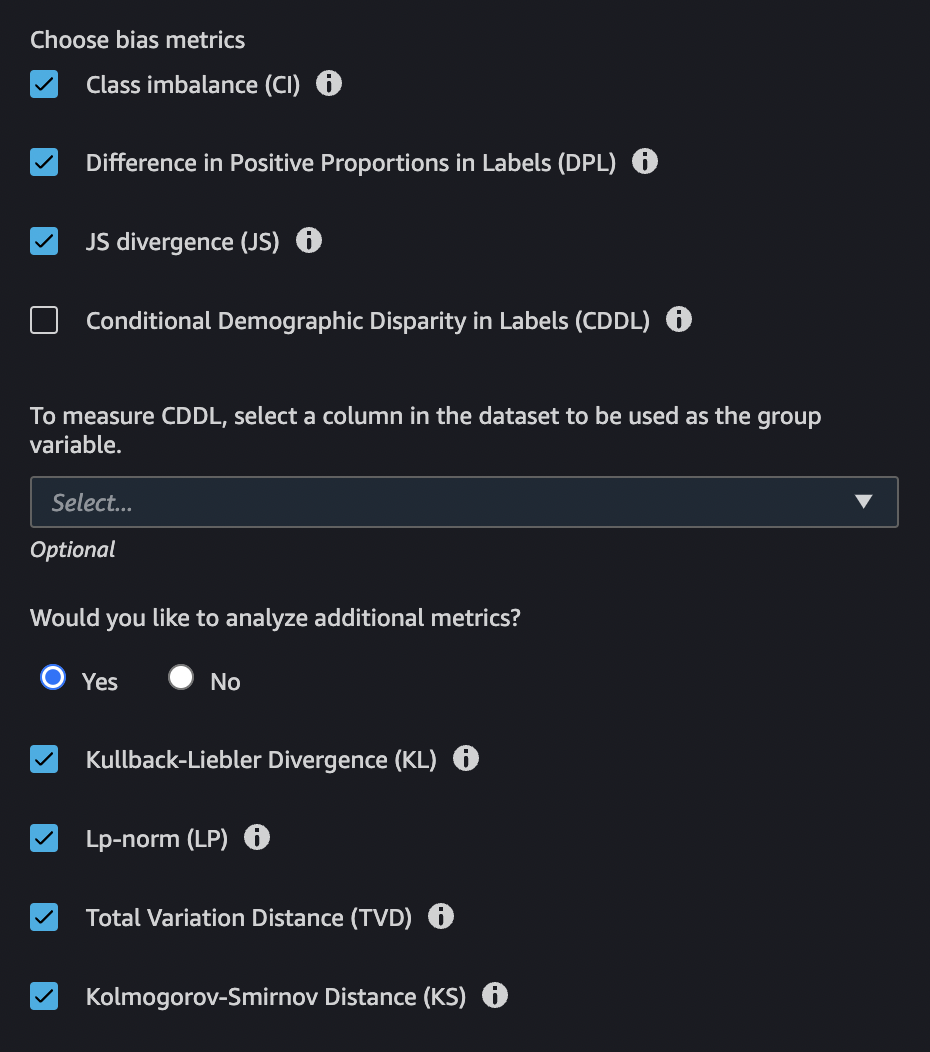The image size is (930, 1052).
Task: Click the dropdown arrow of group variable selector
Action: [x=864, y=502]
